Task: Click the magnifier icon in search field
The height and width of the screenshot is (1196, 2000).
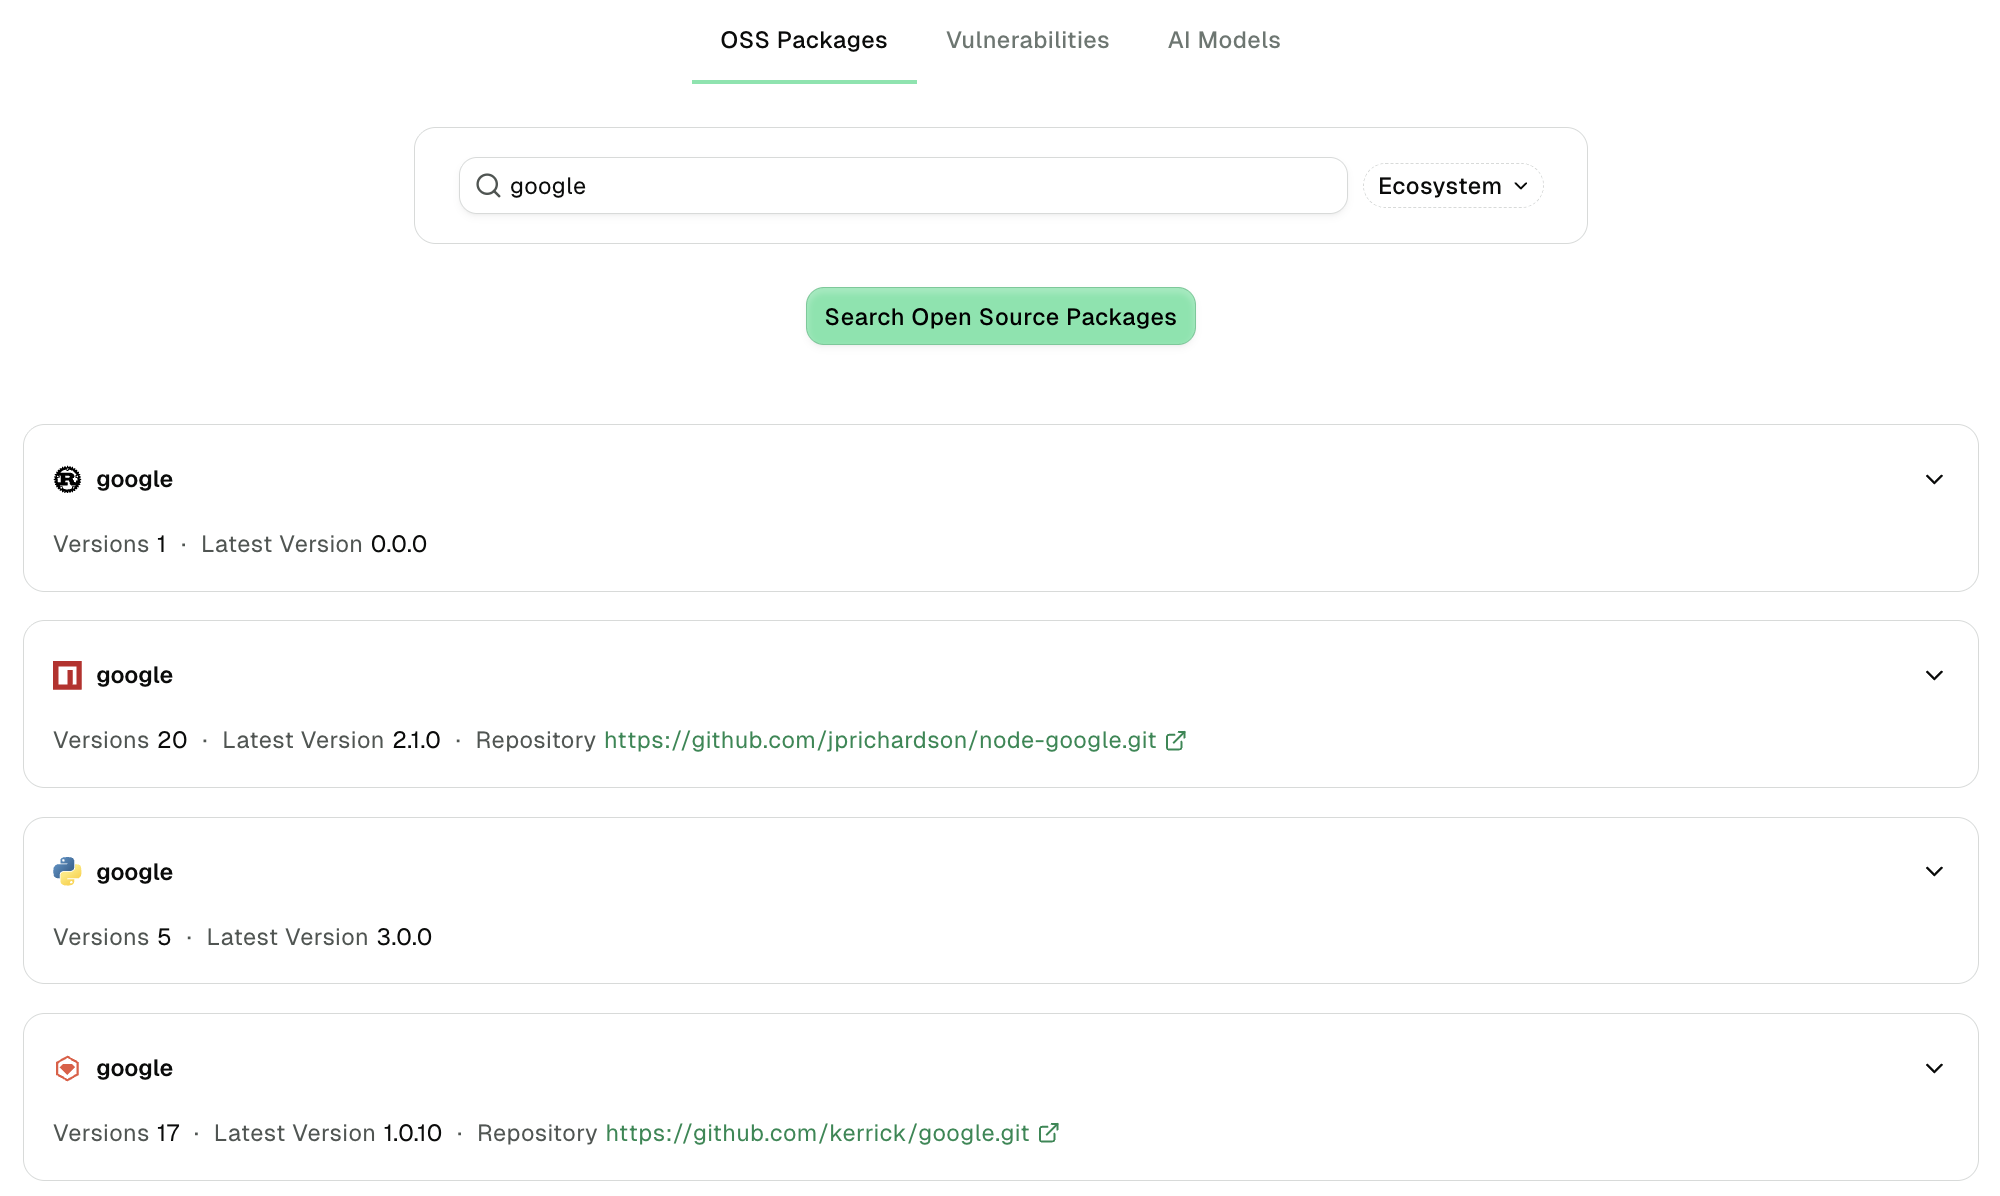Action: (x=488, y=185)
